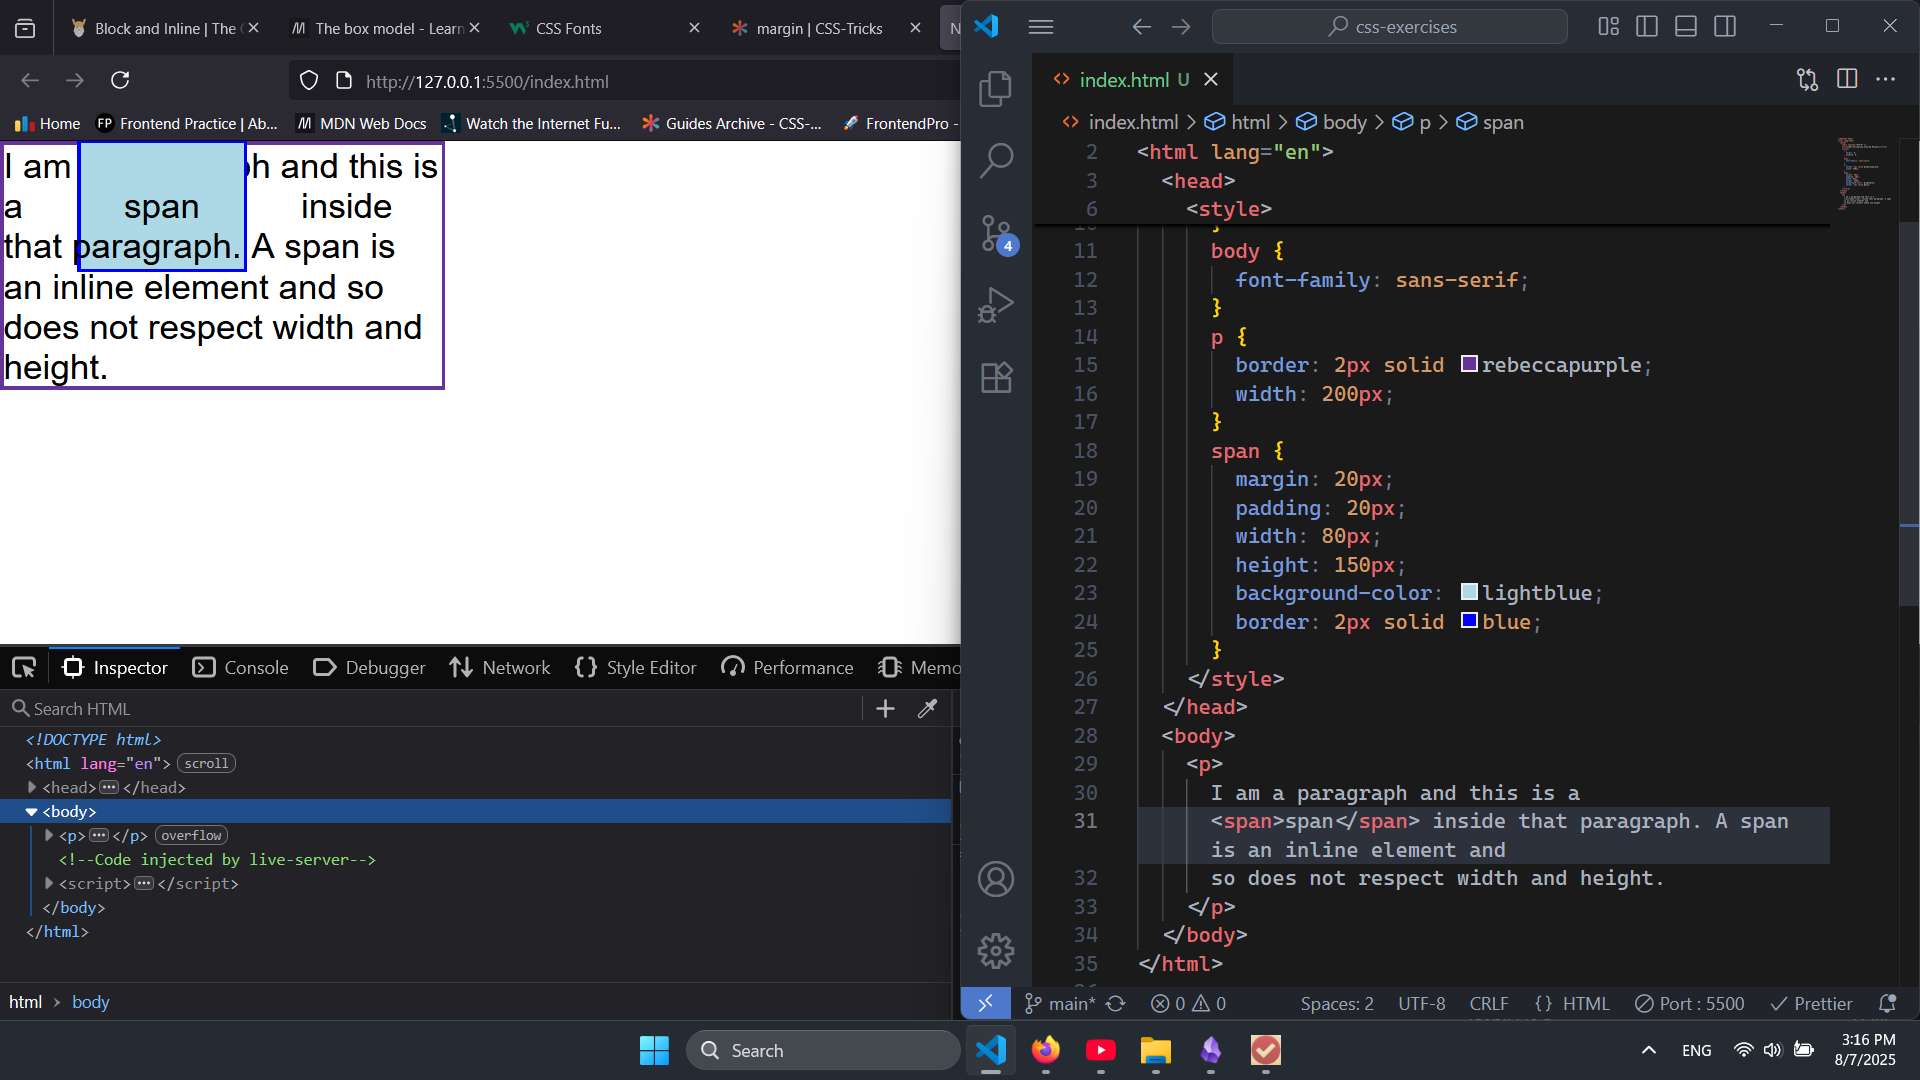Open the tracking protection shield icon
The image size is (1920, 1080).
pyautogui.click(x=309, y=81)
